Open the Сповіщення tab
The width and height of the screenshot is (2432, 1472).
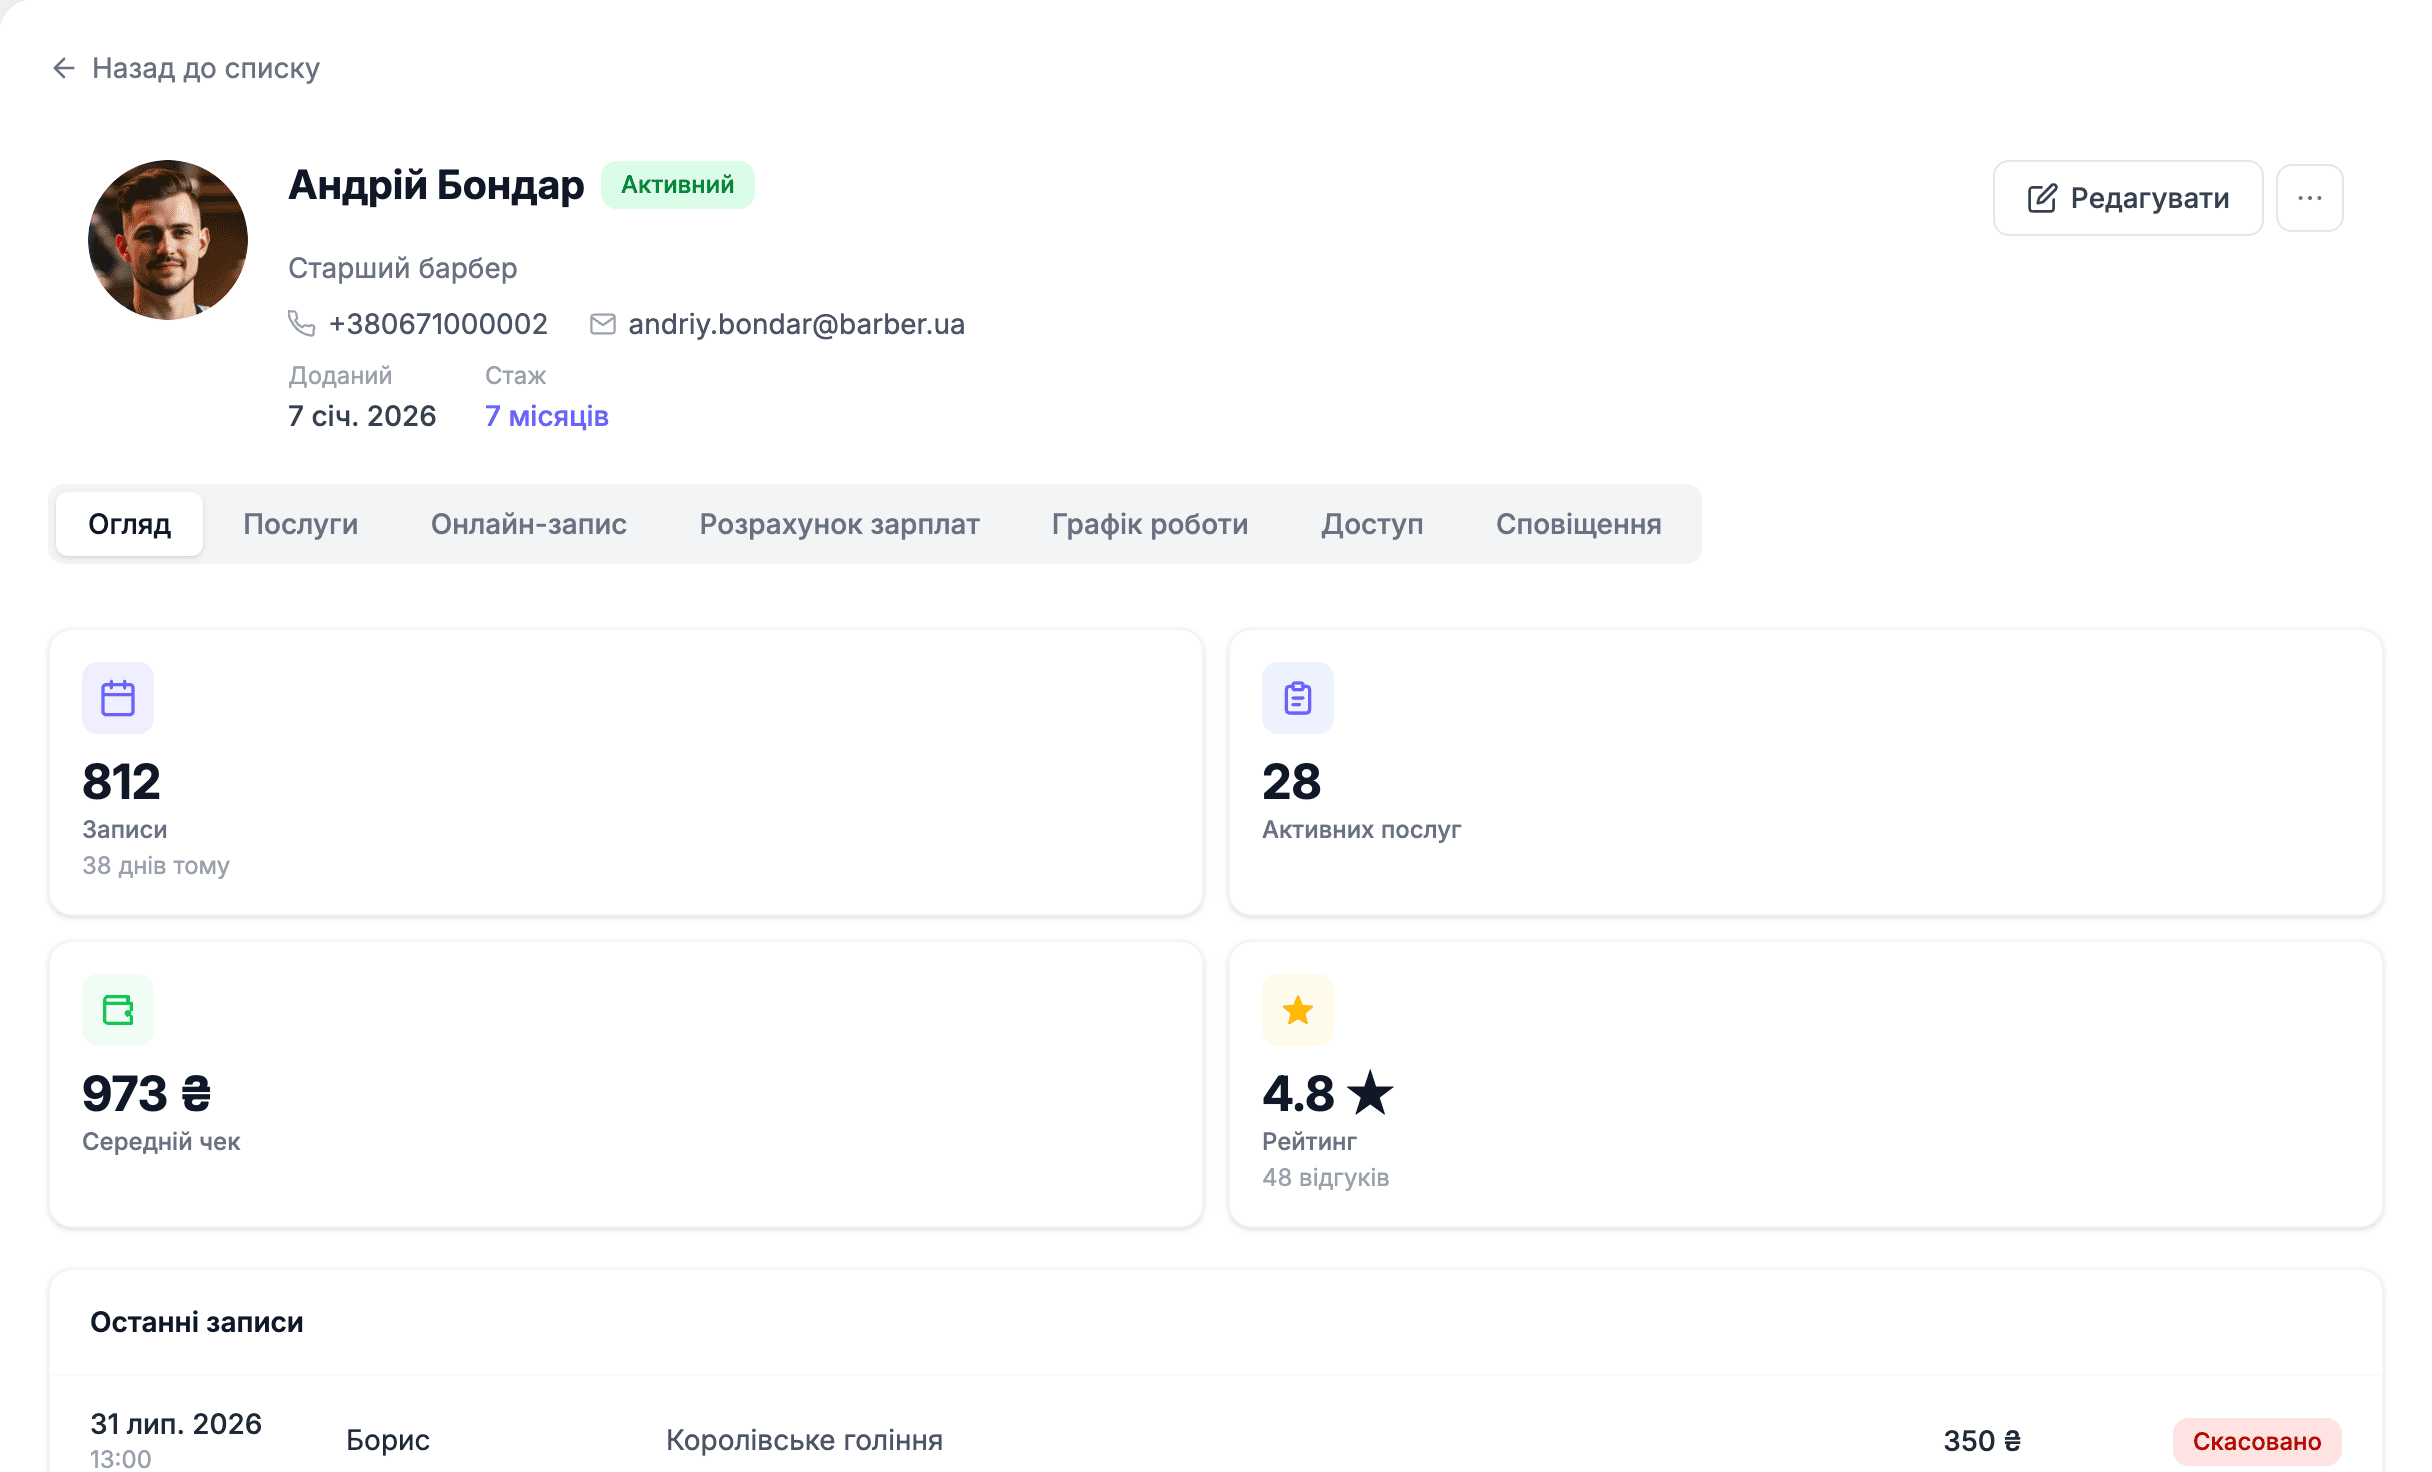[1579, 524]
